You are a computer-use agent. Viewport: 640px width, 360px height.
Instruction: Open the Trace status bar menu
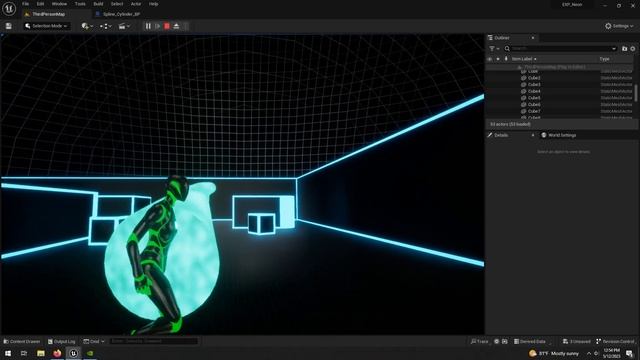(x=480, y=341)
